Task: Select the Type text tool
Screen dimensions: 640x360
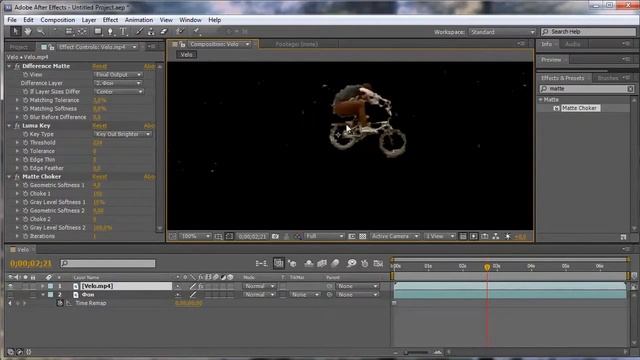Action: (x=123, y=31)
